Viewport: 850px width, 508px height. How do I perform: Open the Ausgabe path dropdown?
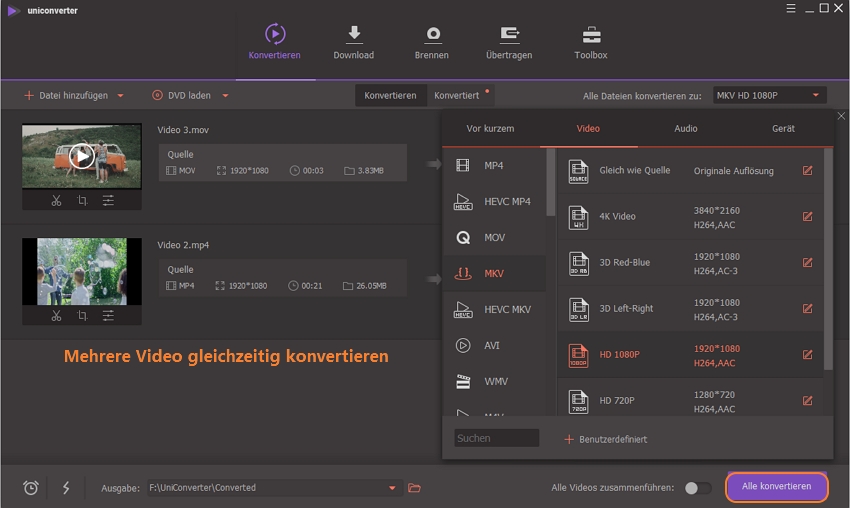click(x=392, y=488)
